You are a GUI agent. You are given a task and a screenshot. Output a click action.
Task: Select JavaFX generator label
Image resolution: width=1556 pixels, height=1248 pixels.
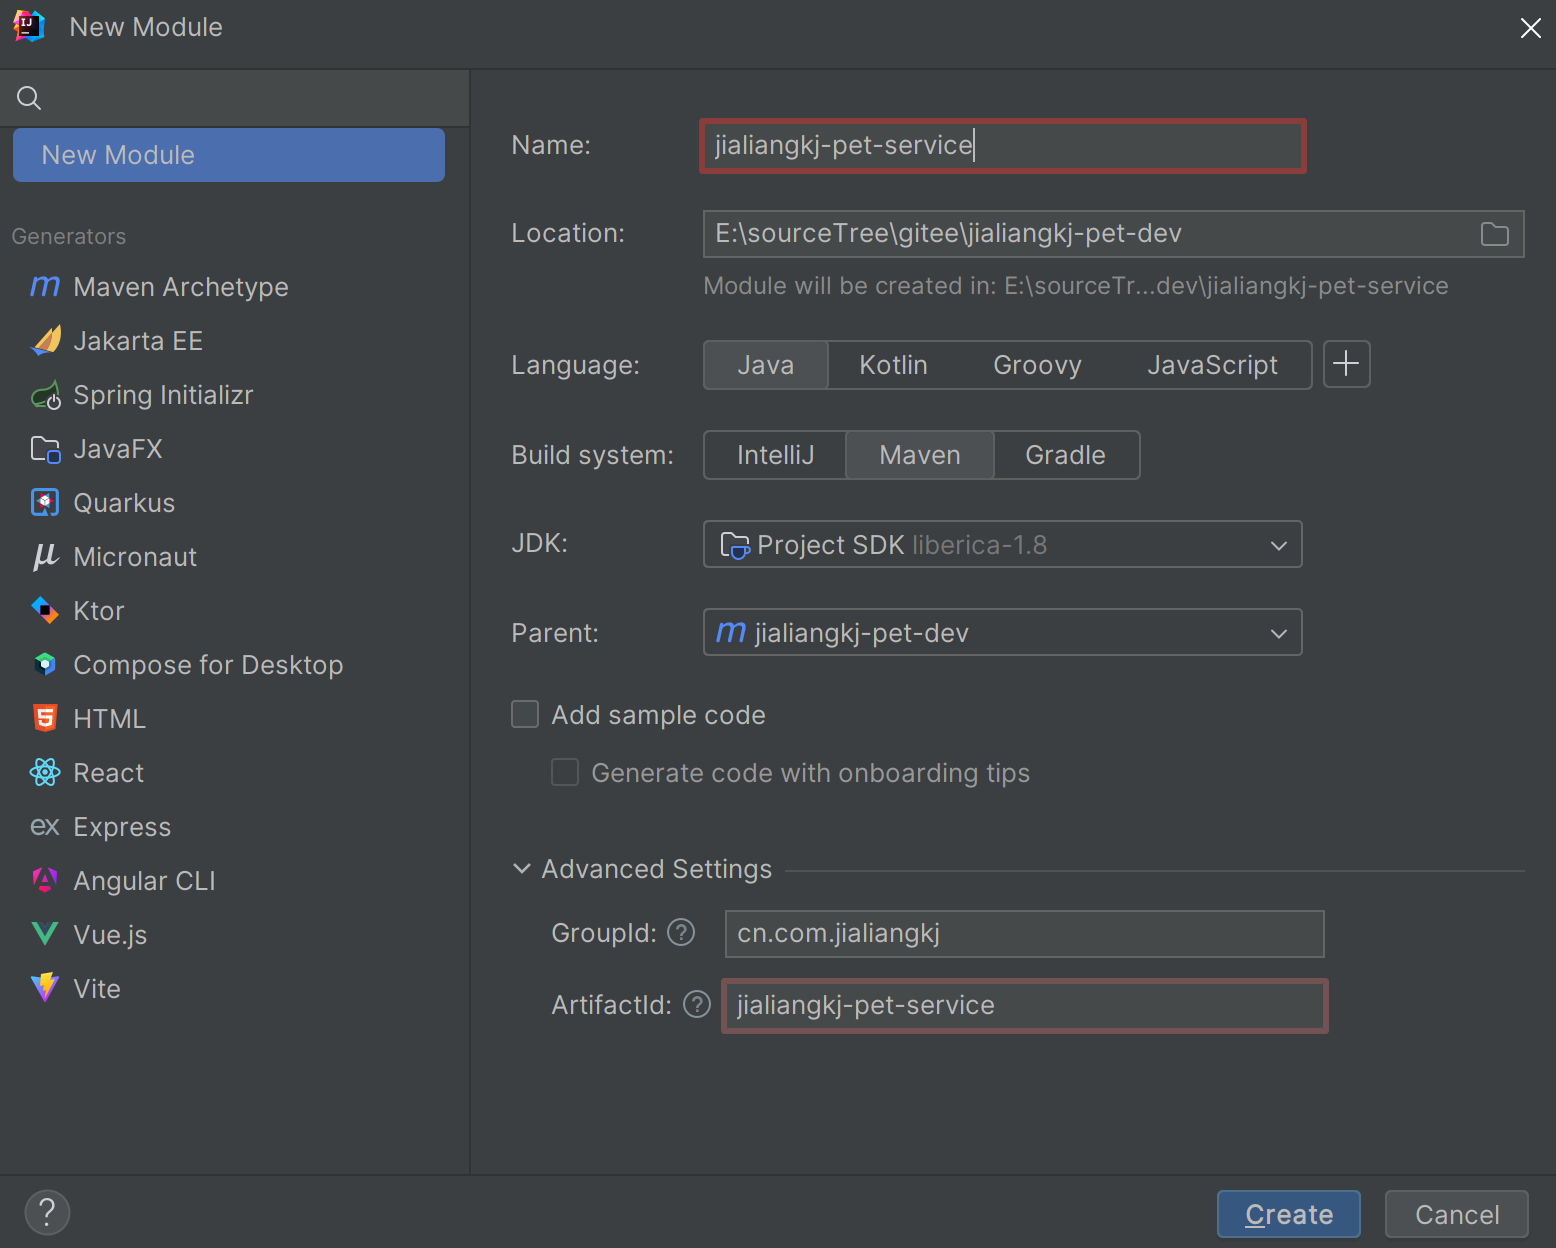click(x=118, y=449)
